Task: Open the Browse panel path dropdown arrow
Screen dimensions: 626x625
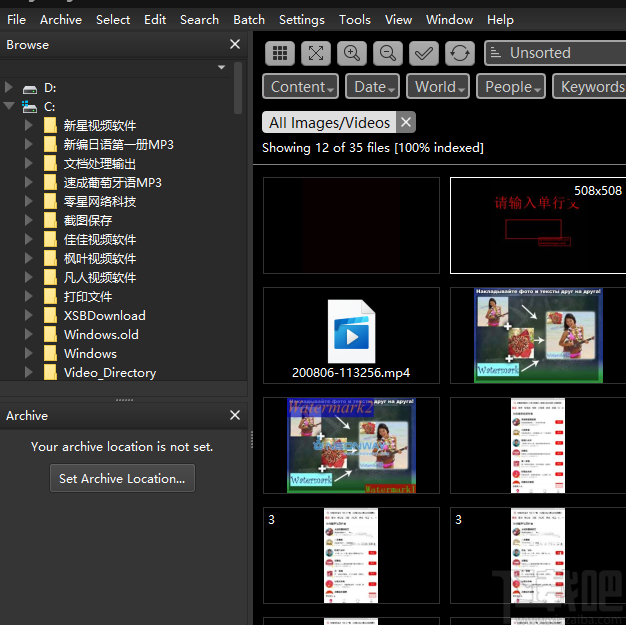Action: (x=221, y=67)
